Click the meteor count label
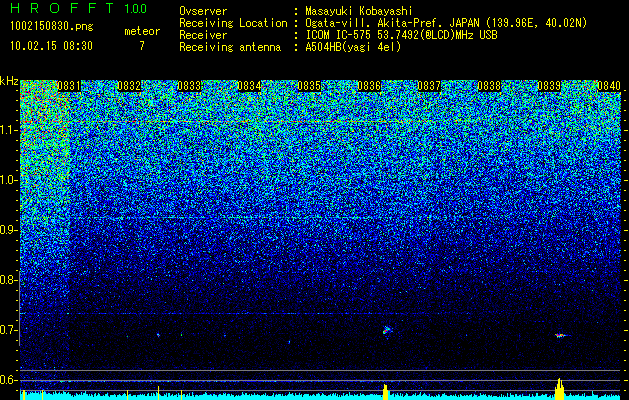Screen dimensions: 629x400 coord(142,31)
